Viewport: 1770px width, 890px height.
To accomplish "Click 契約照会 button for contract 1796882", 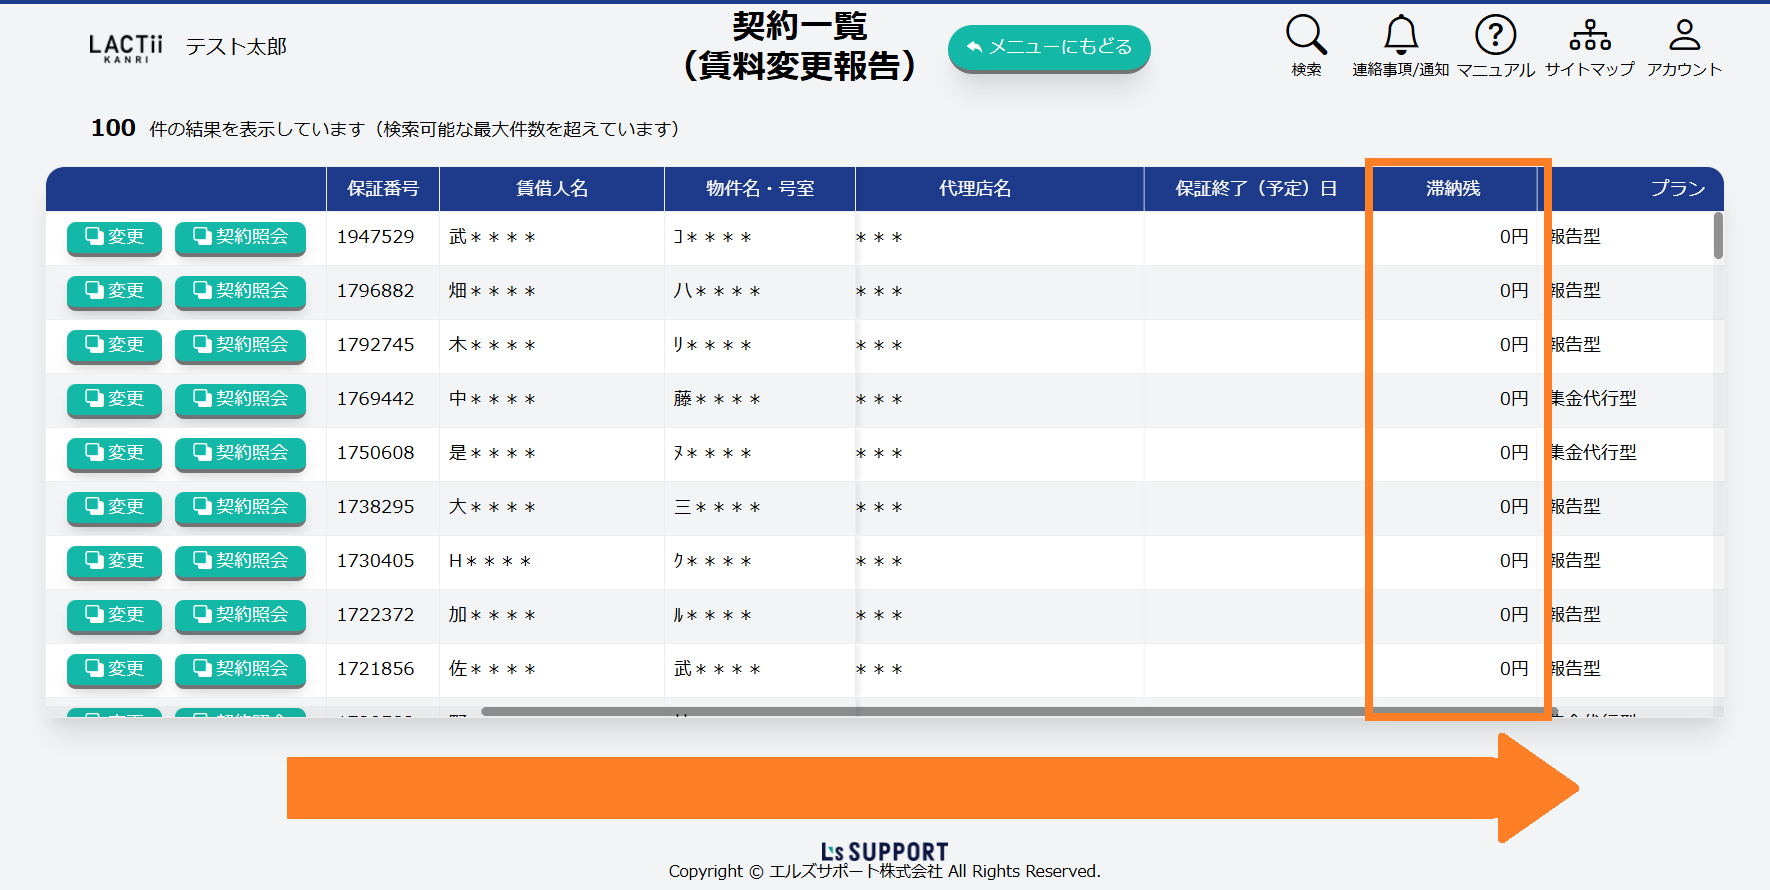I will click(x=240, y=291).
